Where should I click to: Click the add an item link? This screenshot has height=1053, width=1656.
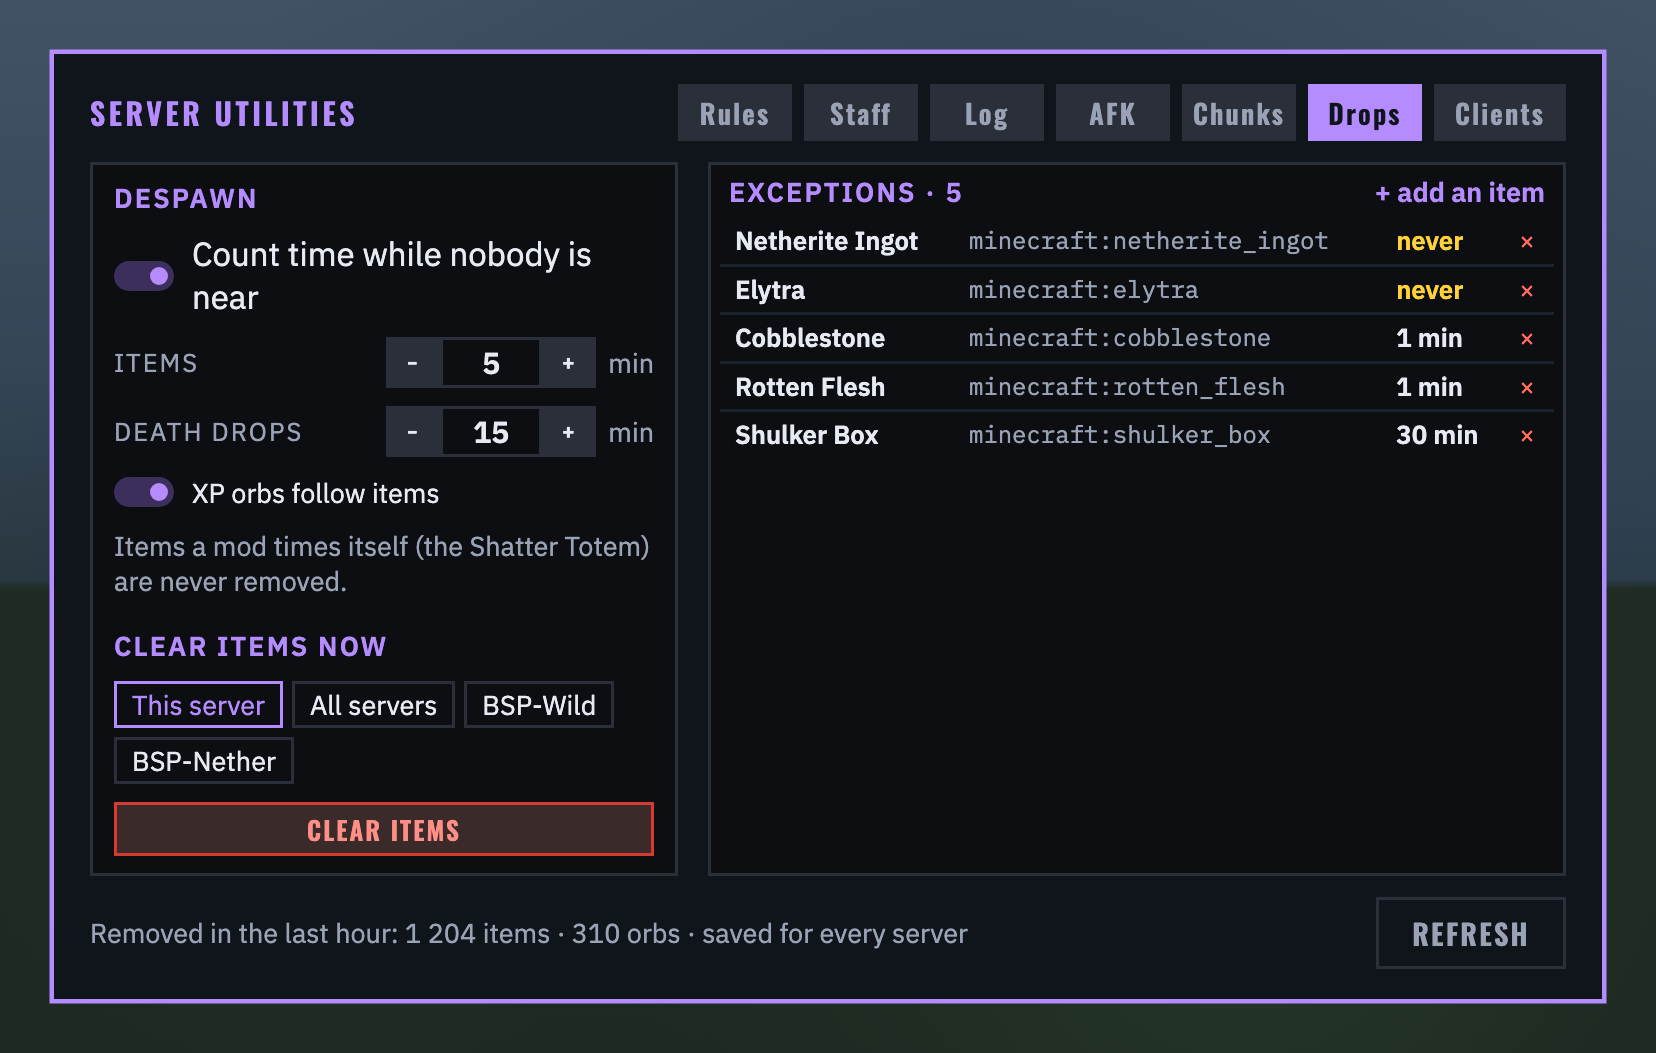(x=1460, y=193)
